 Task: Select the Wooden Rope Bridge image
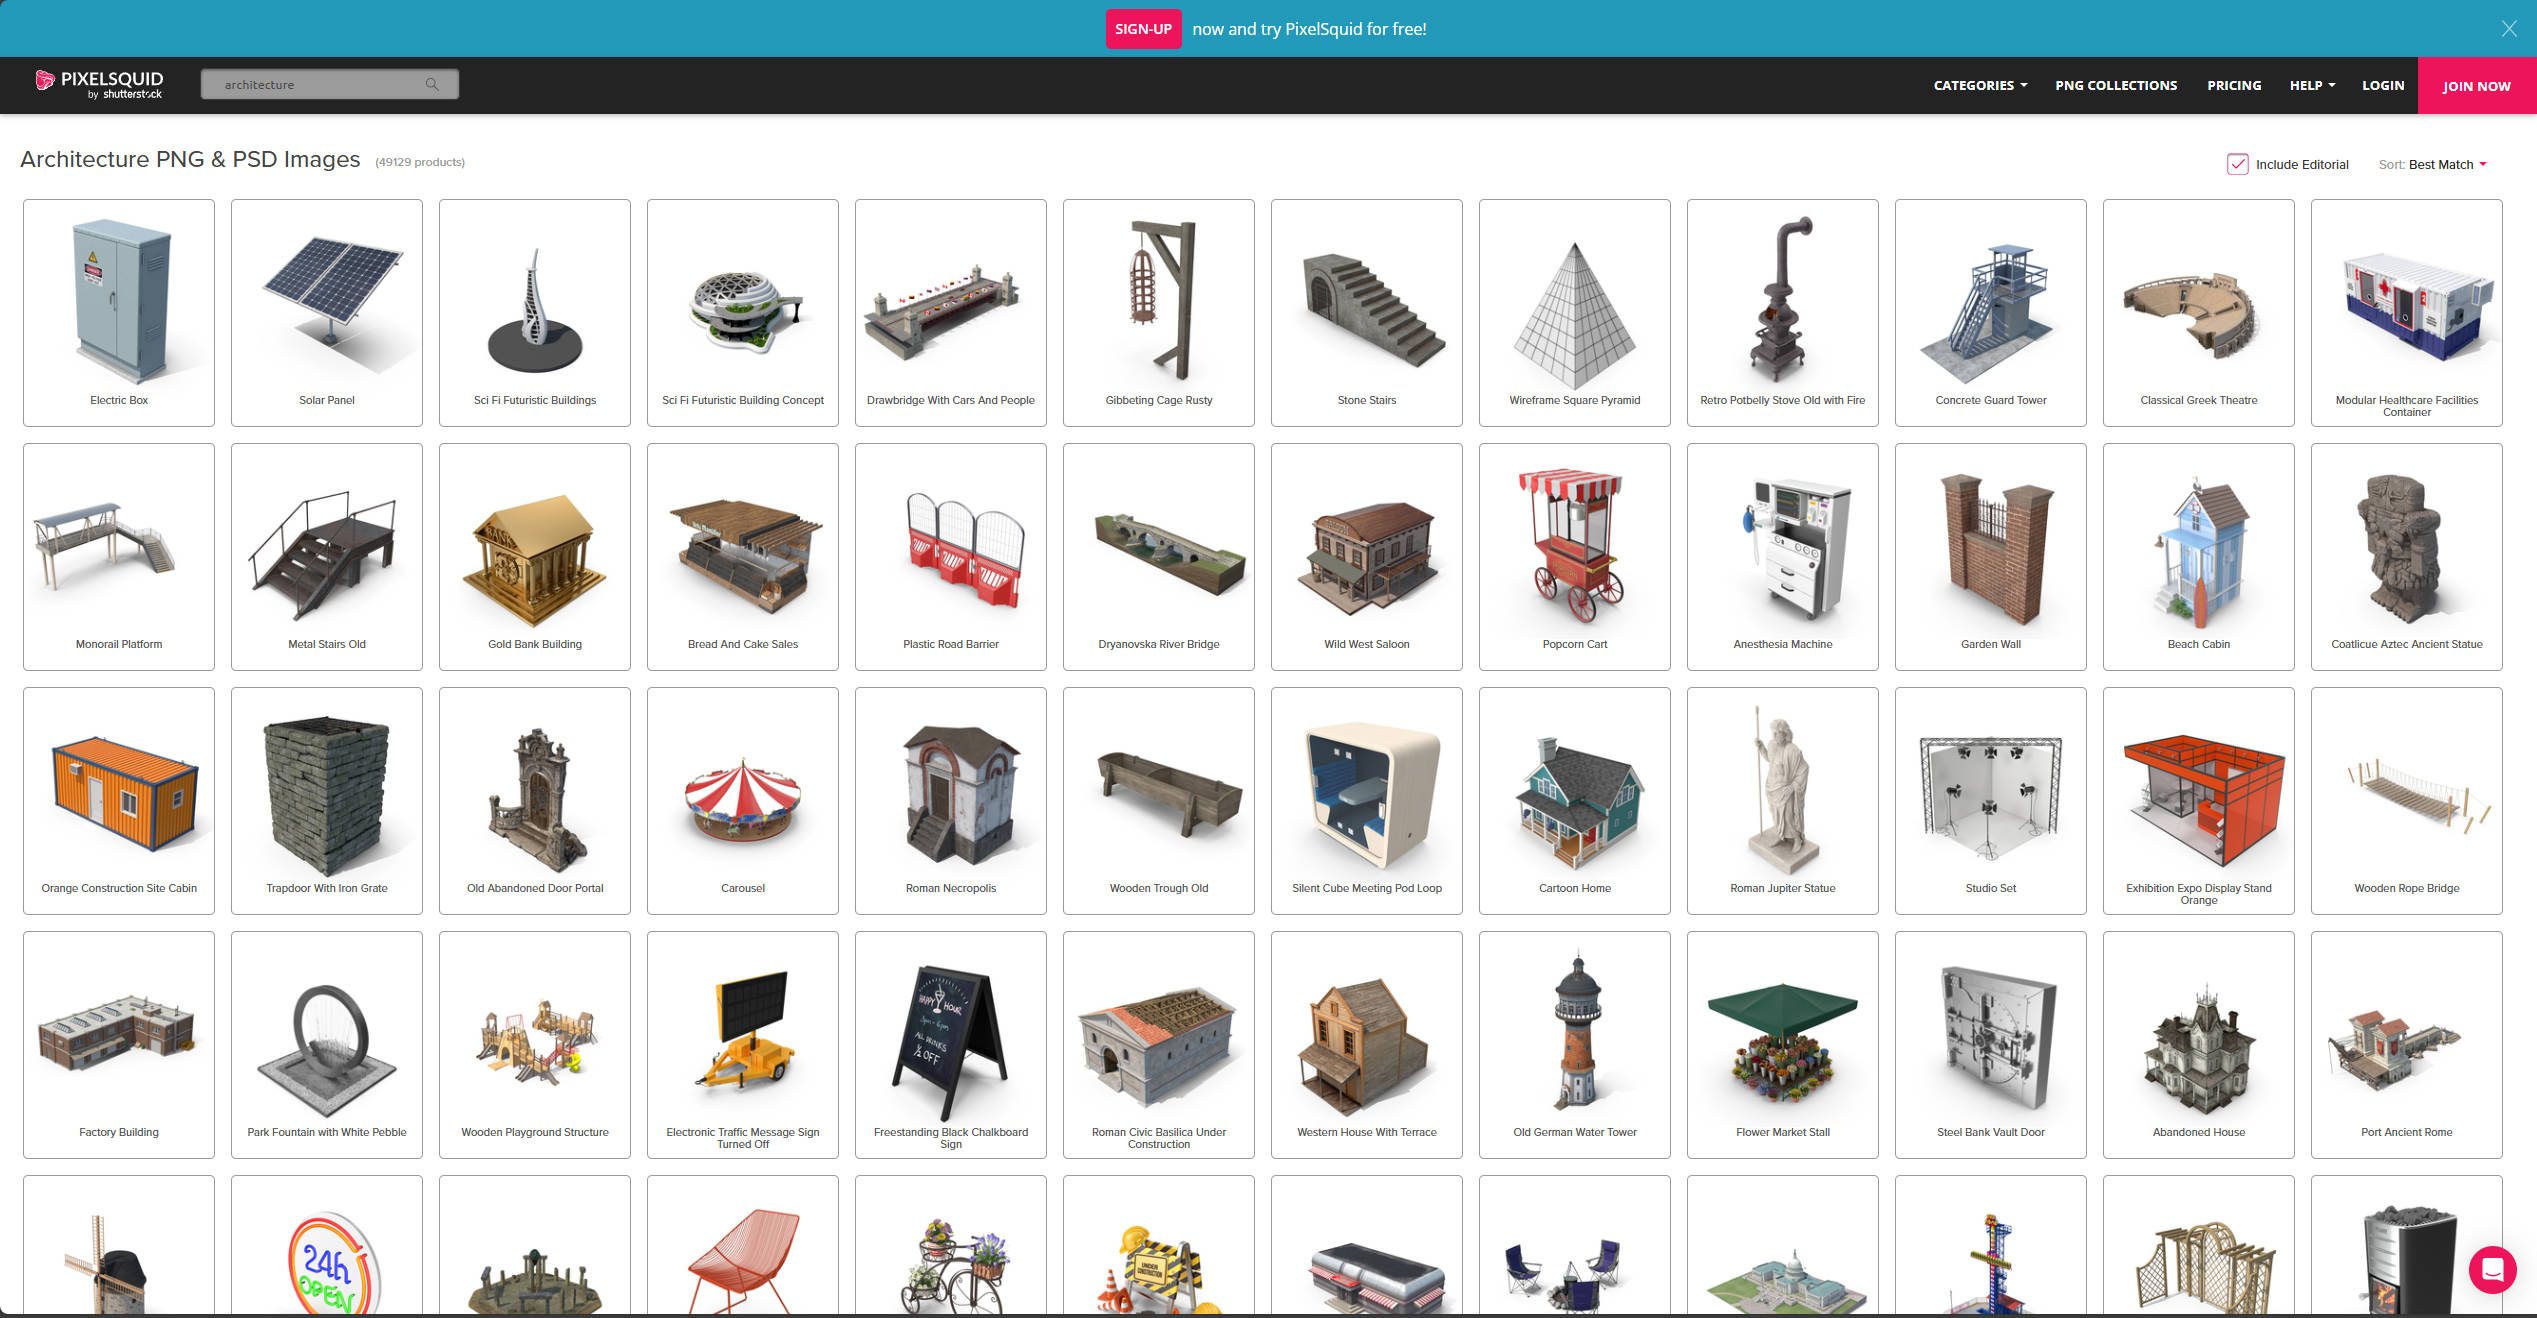pyautogui.click(x=2407, y=800)
